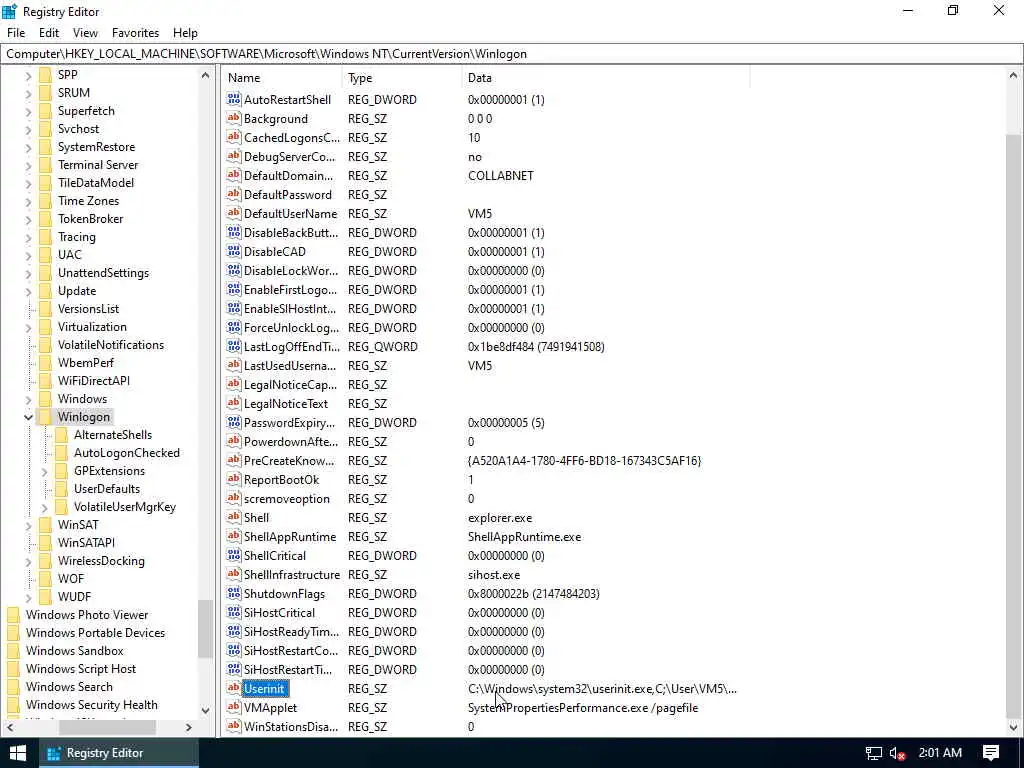
Task: Click the Registry Editor taskbar button
Action: [x=118, y=753]
